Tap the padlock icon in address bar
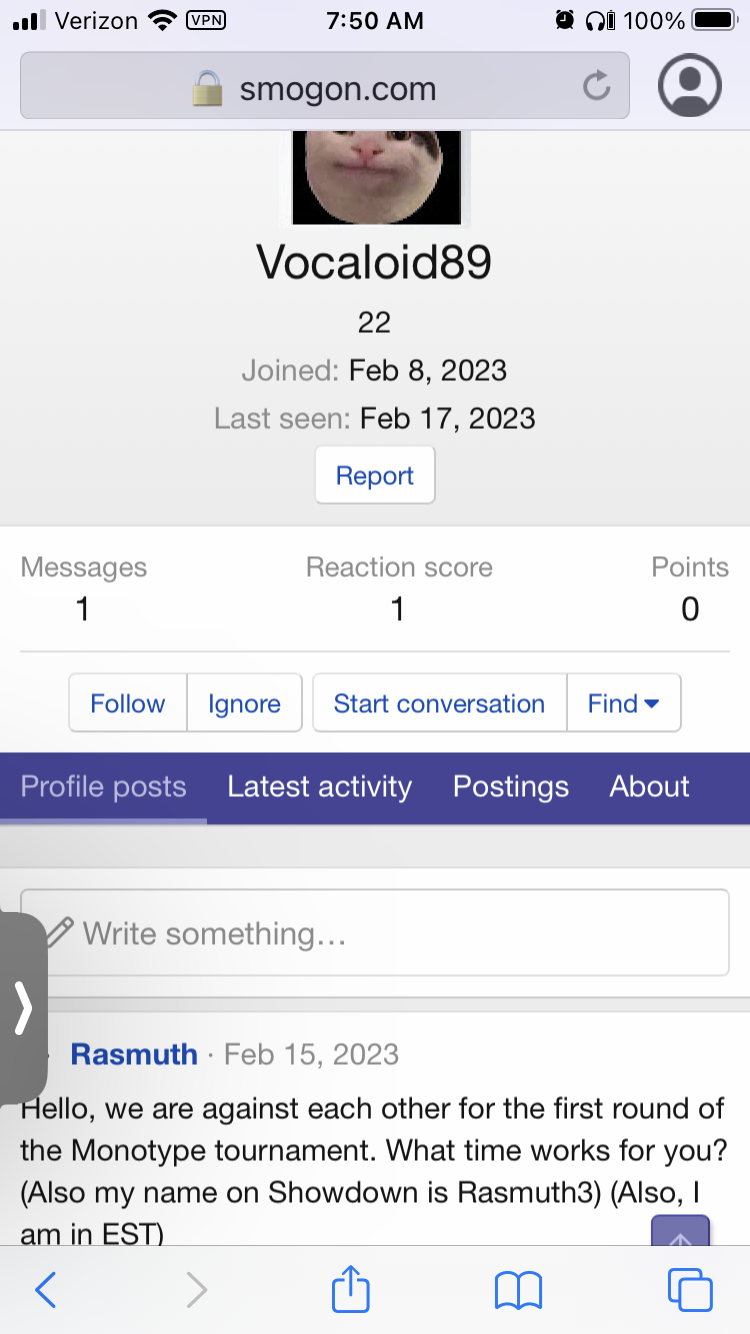This screenshot has width=750, height=1334. (208, 88)
